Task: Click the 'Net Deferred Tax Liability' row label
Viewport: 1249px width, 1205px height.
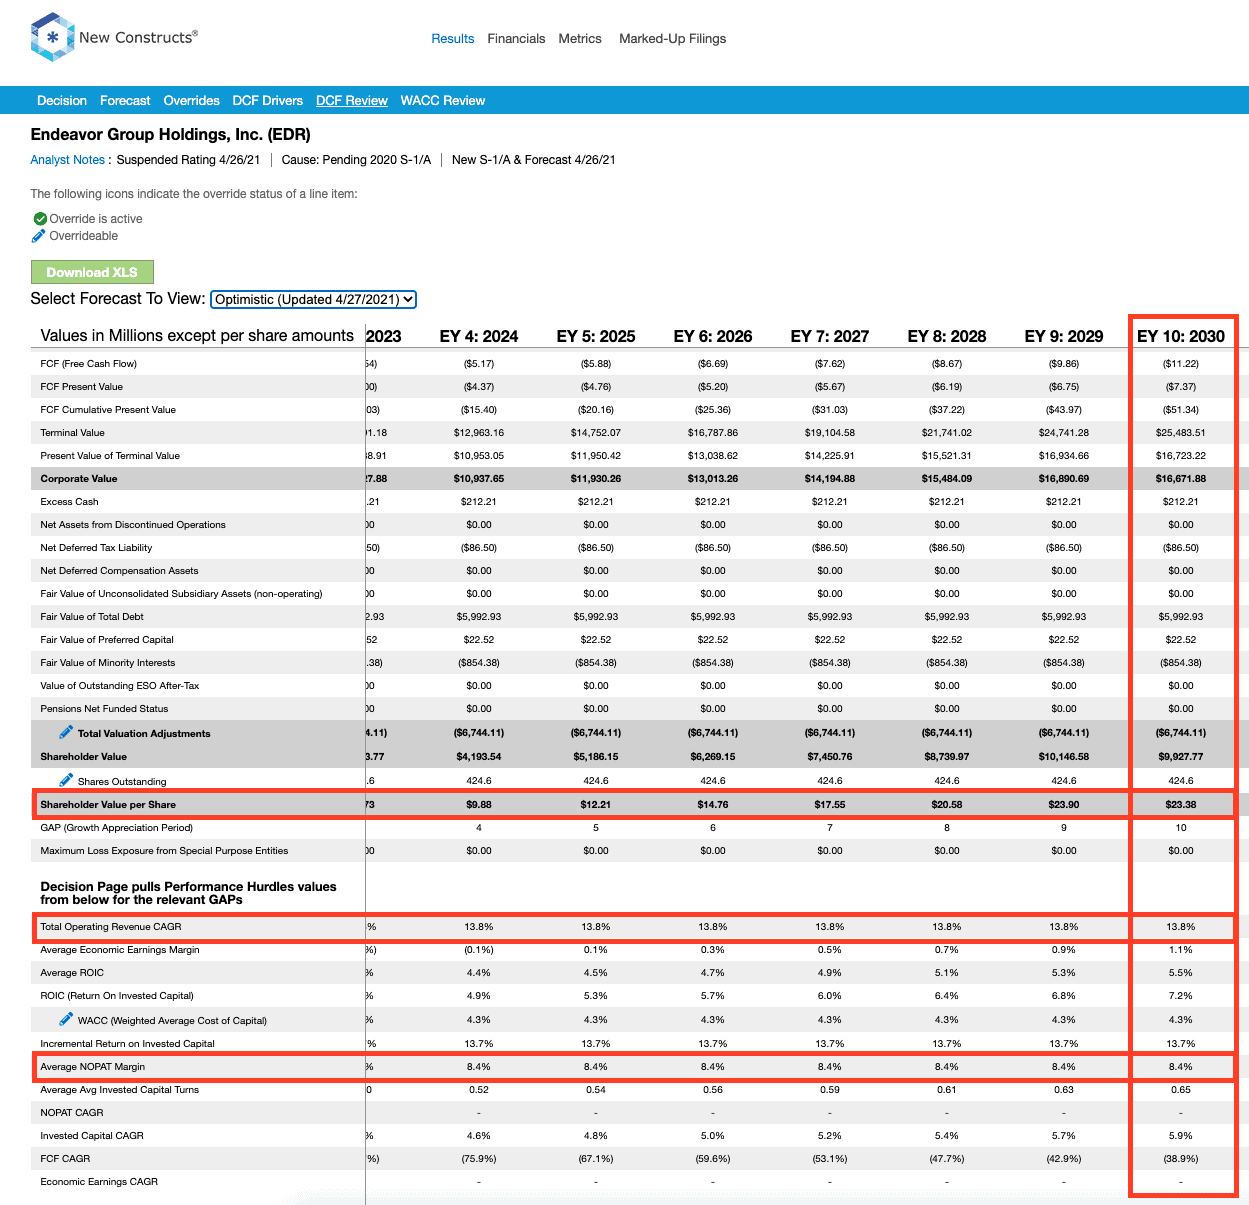Action: click(96, 548)
